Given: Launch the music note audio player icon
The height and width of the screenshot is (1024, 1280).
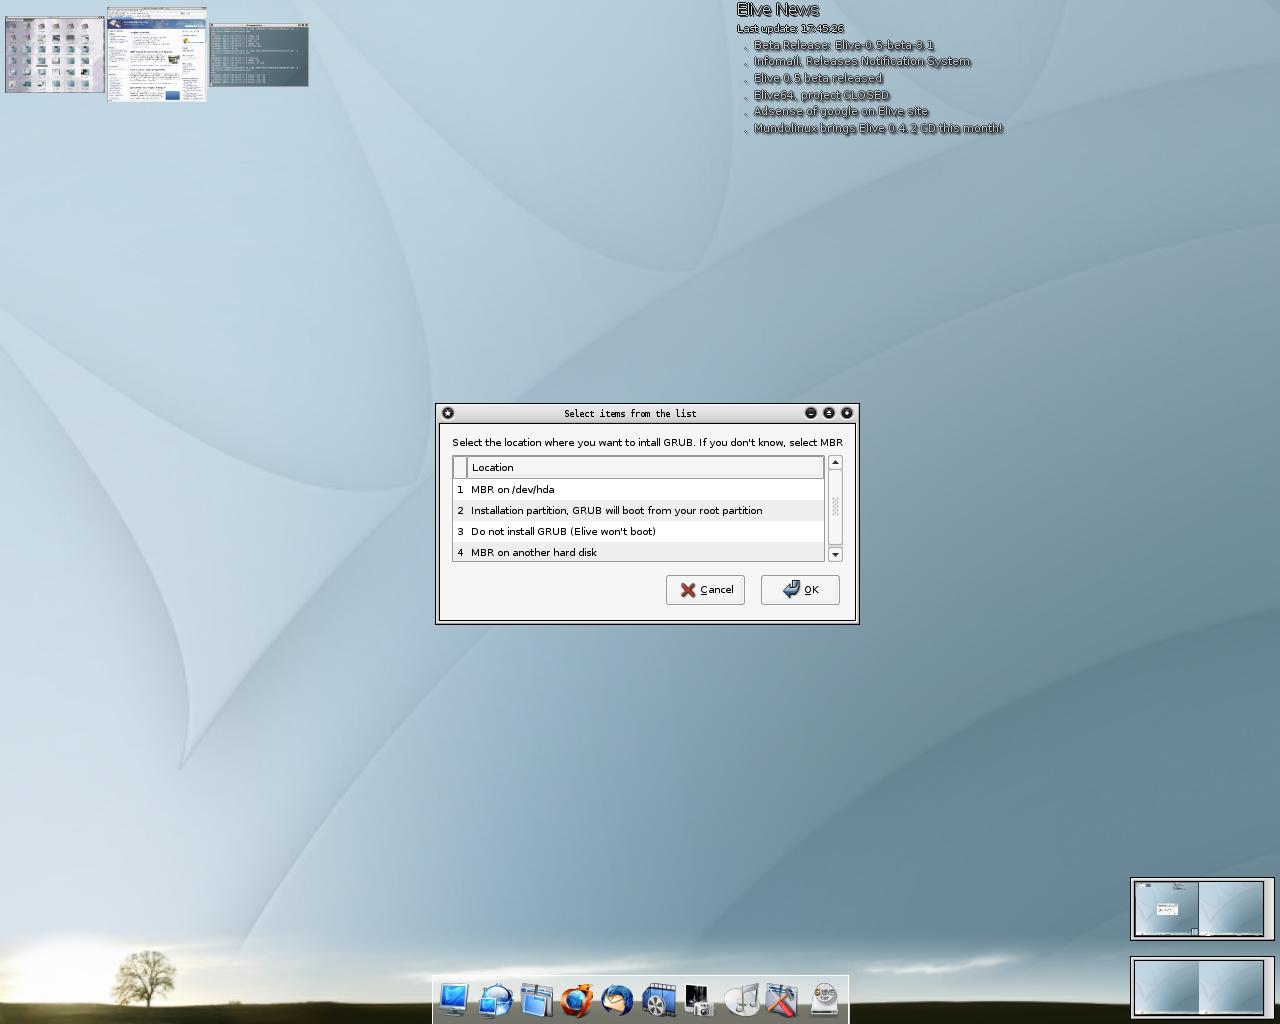Looking at the screenshot, I should [x=741, y=999].
